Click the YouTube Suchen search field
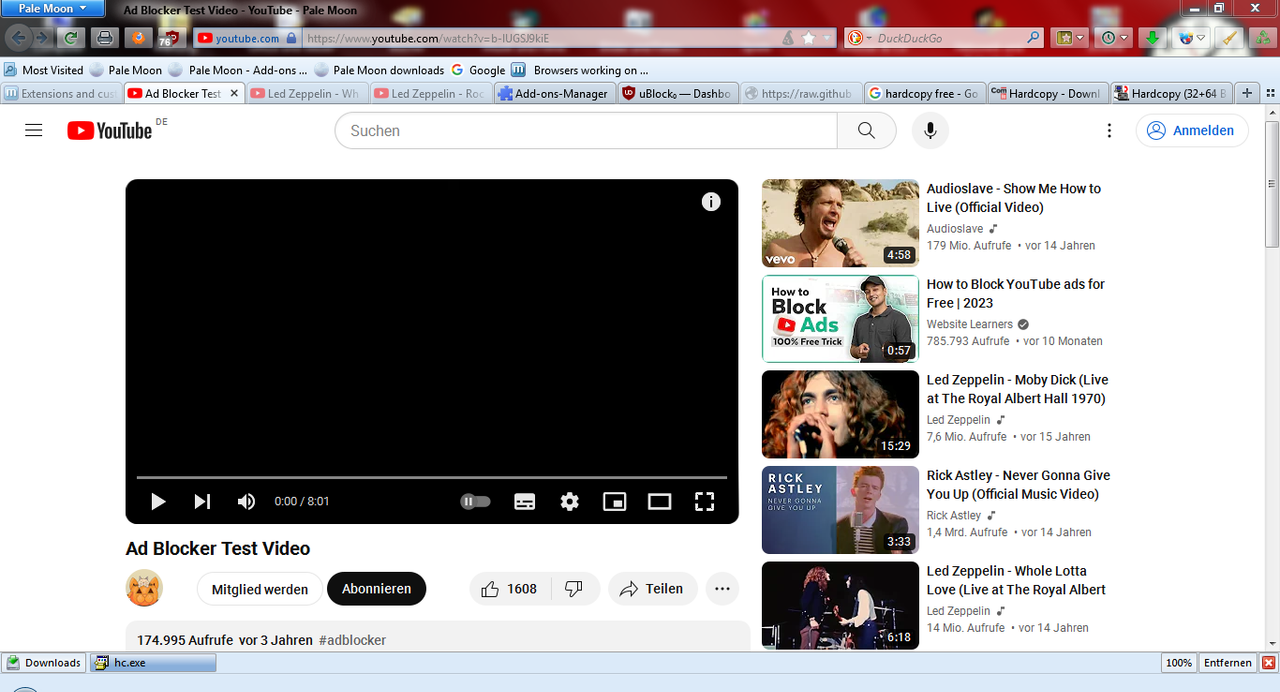Viewport: 1280px width, 692px height. [x=587, y=130]
